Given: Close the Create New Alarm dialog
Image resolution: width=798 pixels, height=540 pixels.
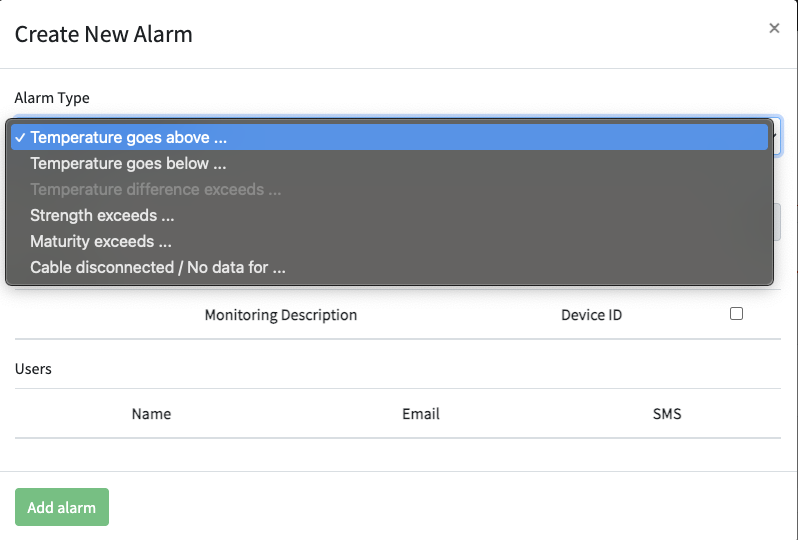Looking at the screenshot, I should click(774, 28).
